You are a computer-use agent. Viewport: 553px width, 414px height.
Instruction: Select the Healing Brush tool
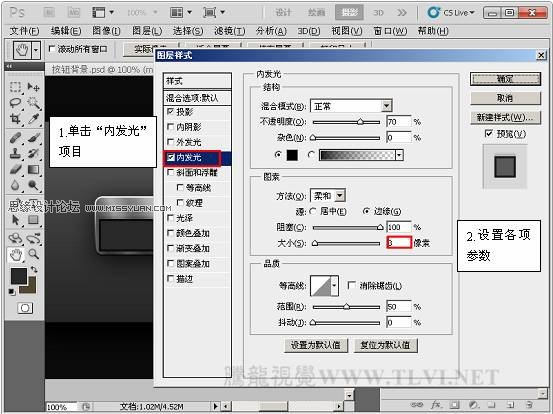(x=15, y=138)
